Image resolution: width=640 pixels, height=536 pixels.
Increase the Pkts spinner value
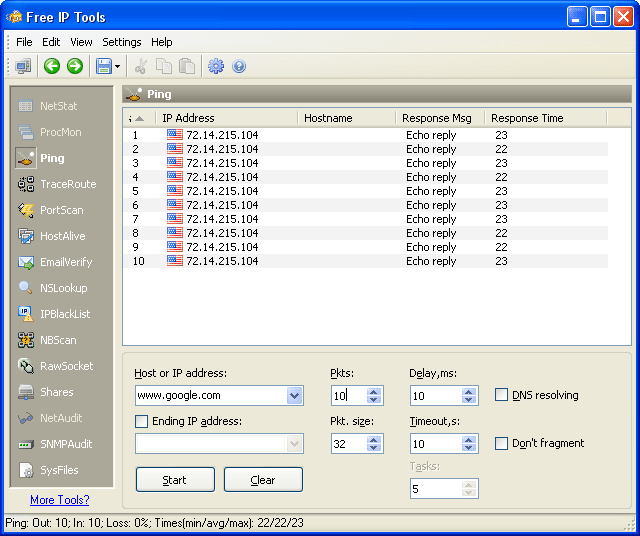(x=375, y=391)
